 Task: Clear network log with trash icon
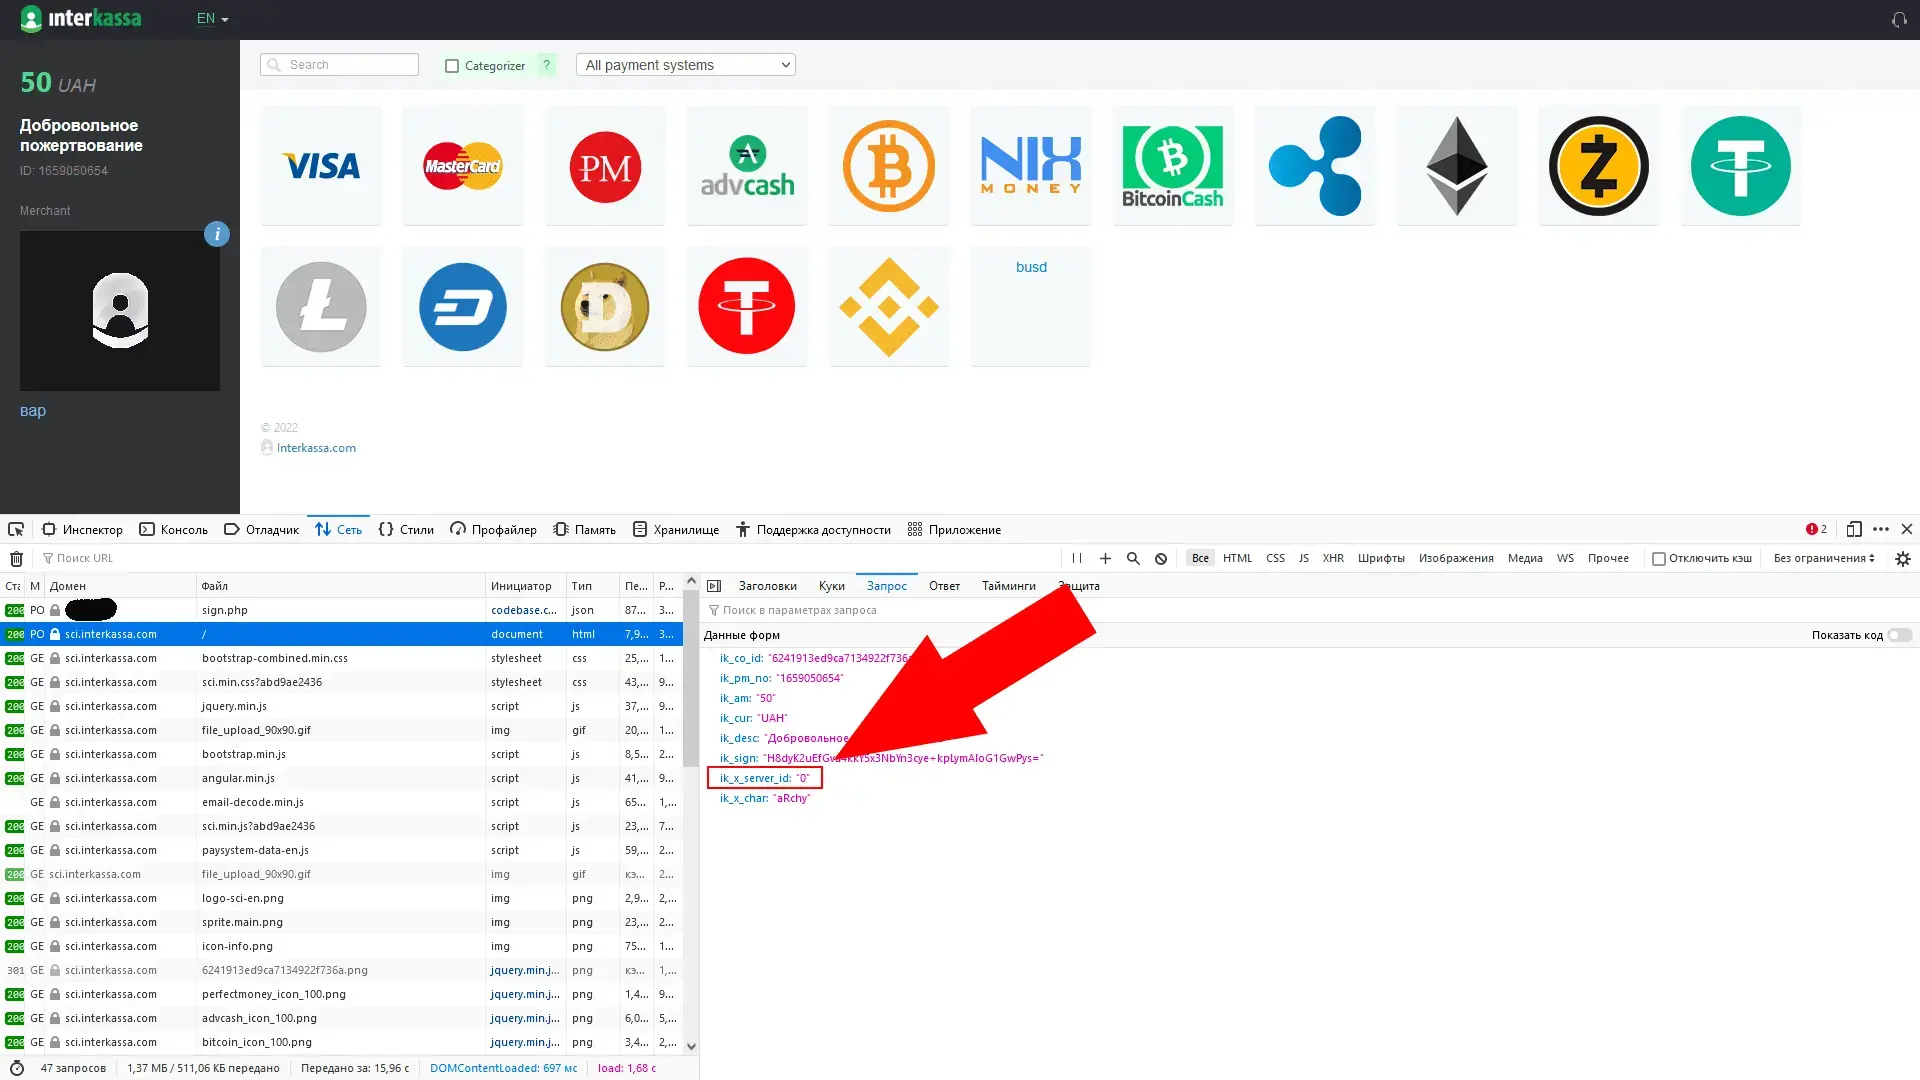(x=16, y=558)
